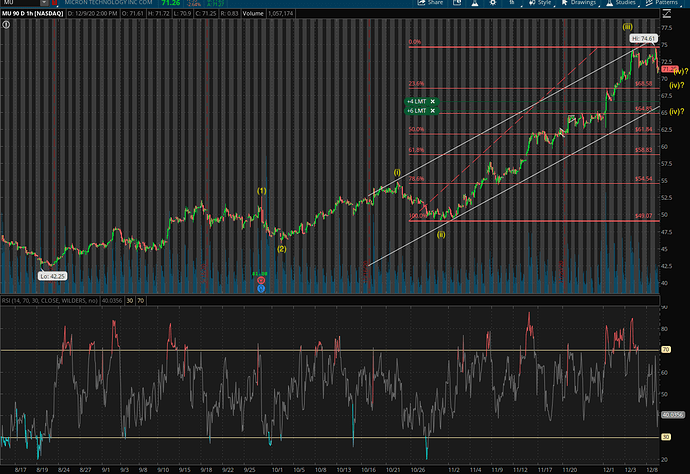Click the 100.0% Fibonacci level label
Viewport: 690px width, 474px height.
coord(418,216)
